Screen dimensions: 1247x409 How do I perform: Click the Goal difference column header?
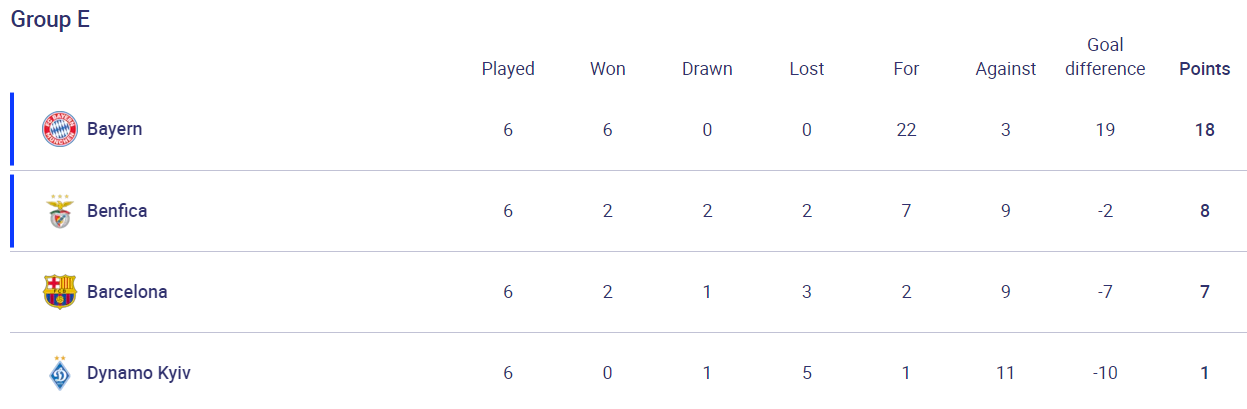pyautogui.click(x=1105, y=57)
